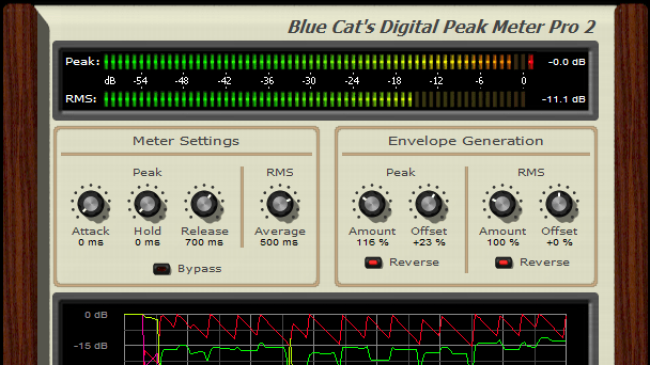Toggle the Bypass LED switch
The height and width of the screenshot is (365, 650).
pos(162,269)
